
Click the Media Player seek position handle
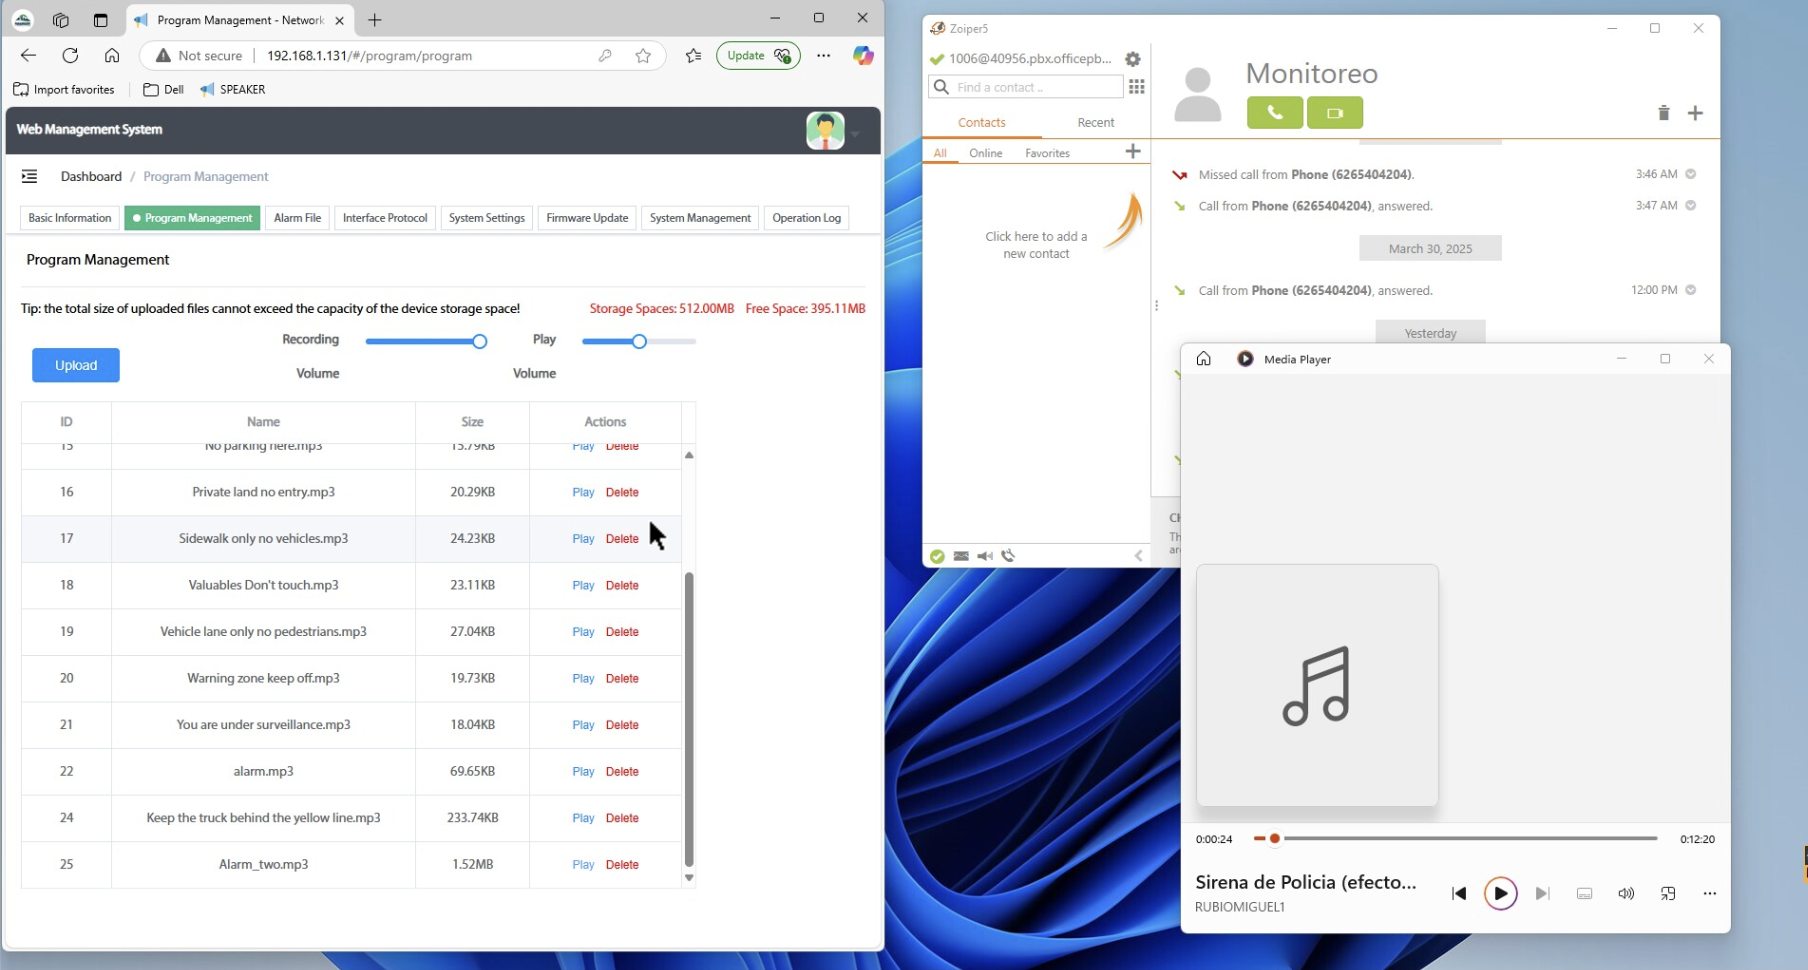[1275, 839]
